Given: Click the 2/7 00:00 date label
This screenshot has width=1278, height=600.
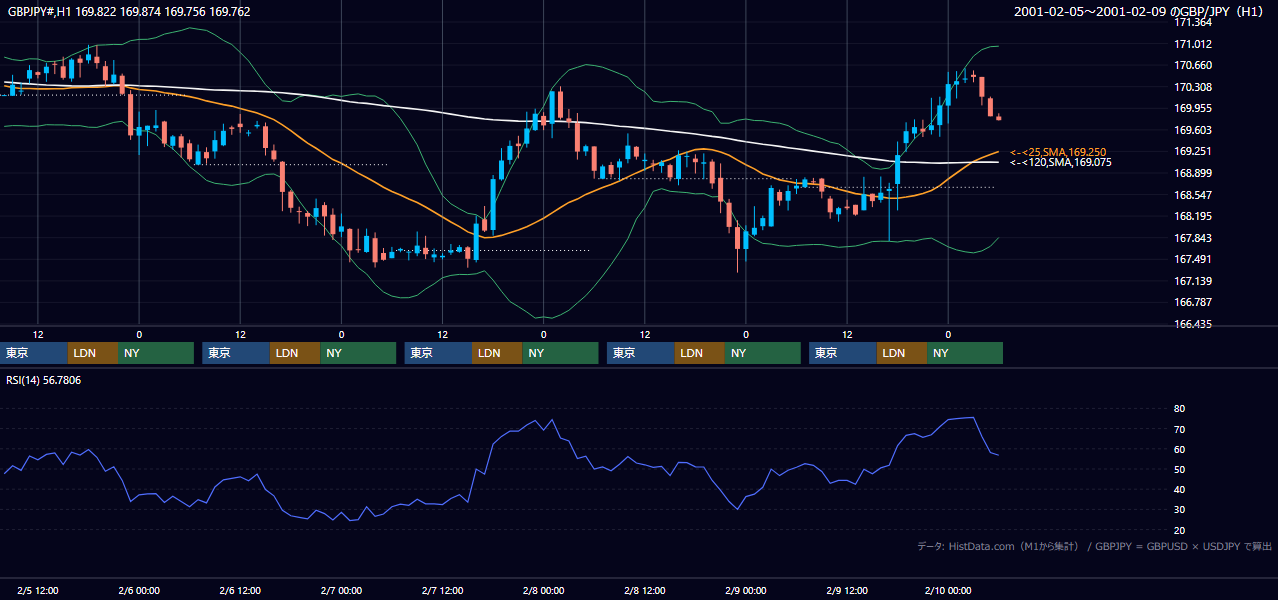Looking at the screenshot, I should pyautogui.click(x=341, y=590).
